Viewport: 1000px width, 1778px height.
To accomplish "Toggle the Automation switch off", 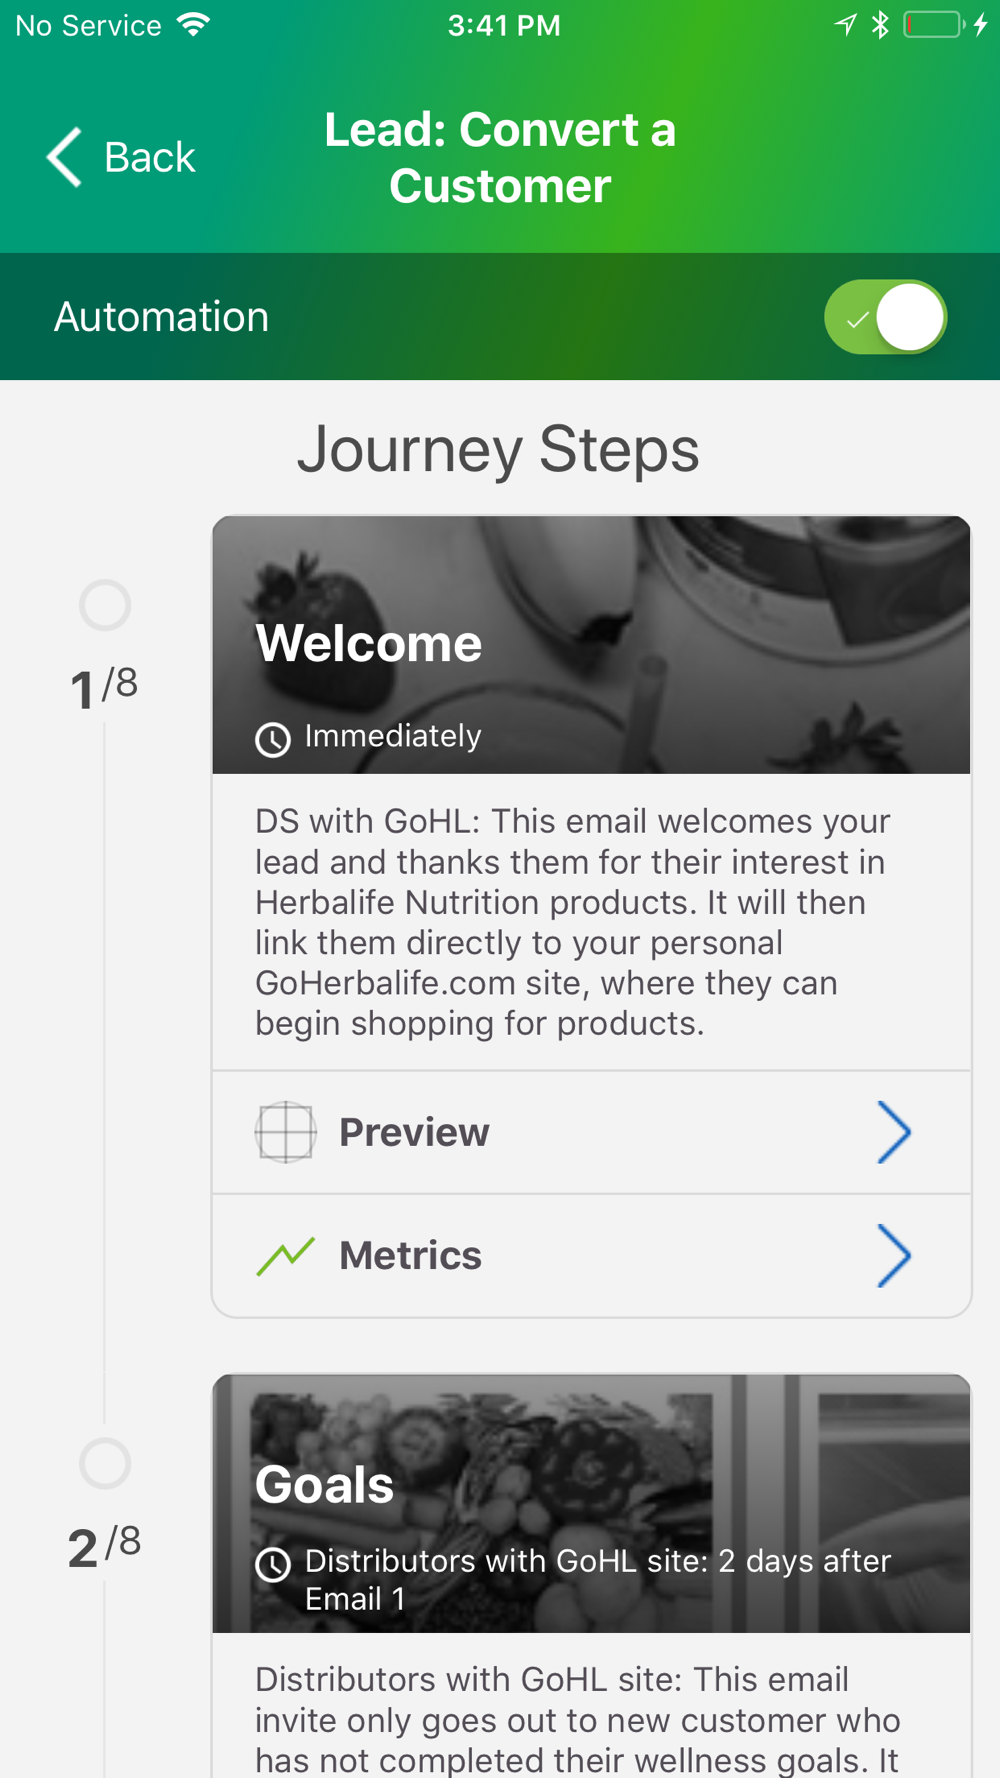I will 885,318.
